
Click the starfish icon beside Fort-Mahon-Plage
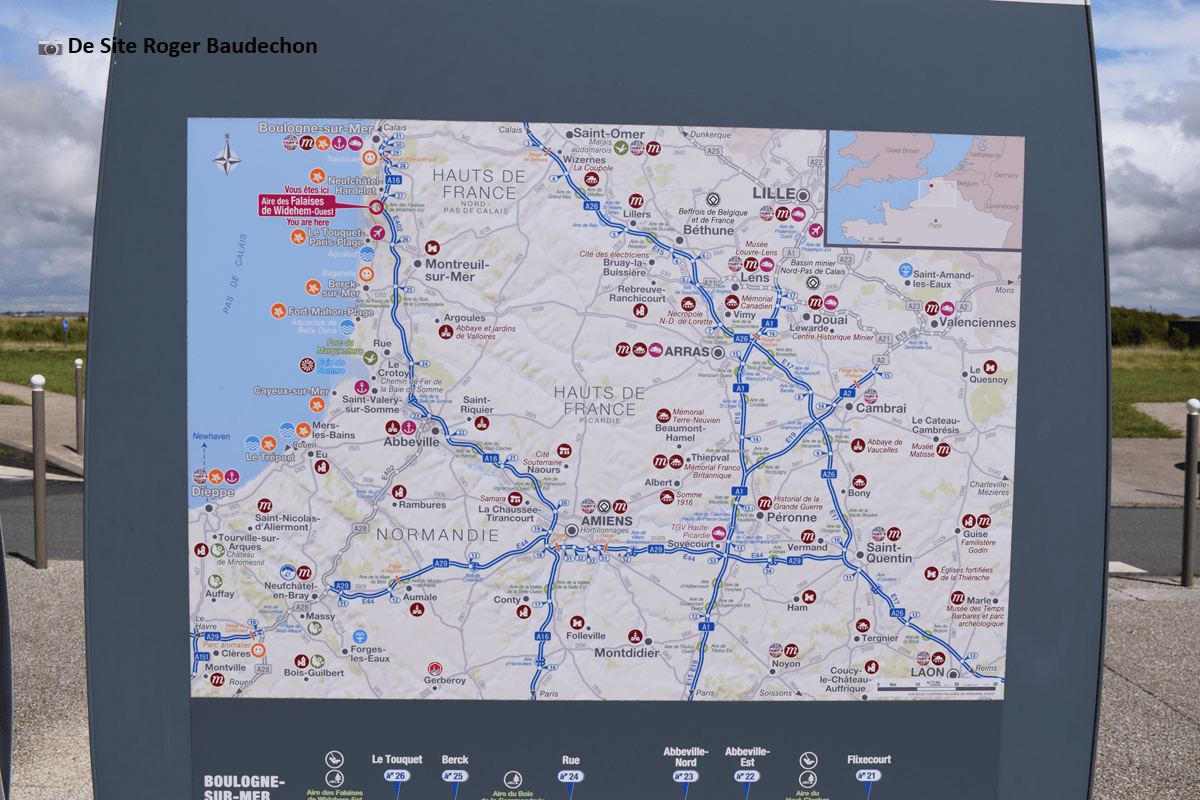[x=277, y=311]
